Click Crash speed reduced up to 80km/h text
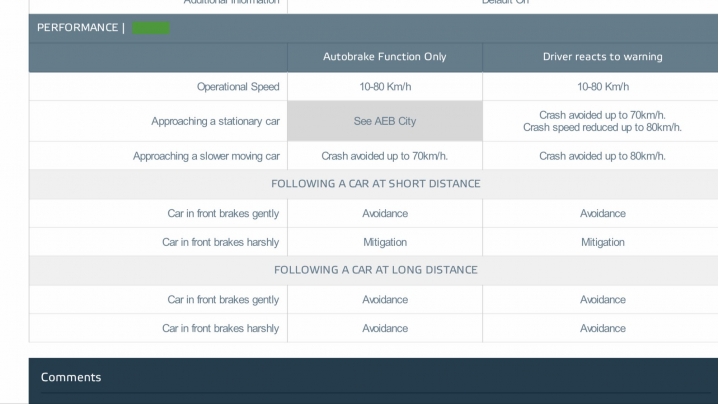 (602, 128)
